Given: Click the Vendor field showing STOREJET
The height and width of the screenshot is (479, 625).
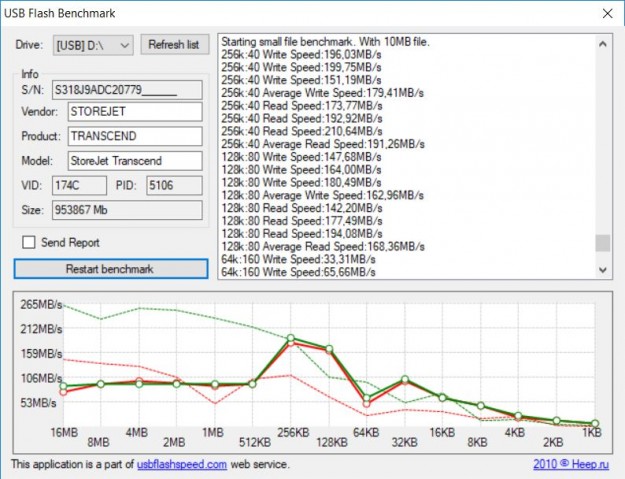Looking at the screenshot, I should (134, 111).
